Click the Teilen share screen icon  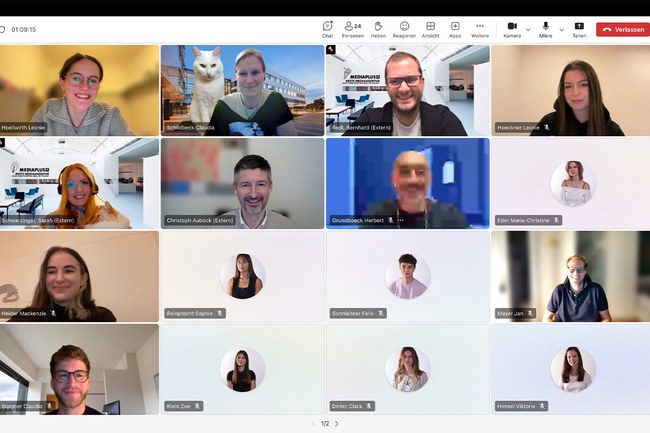(x=579, y=29)
